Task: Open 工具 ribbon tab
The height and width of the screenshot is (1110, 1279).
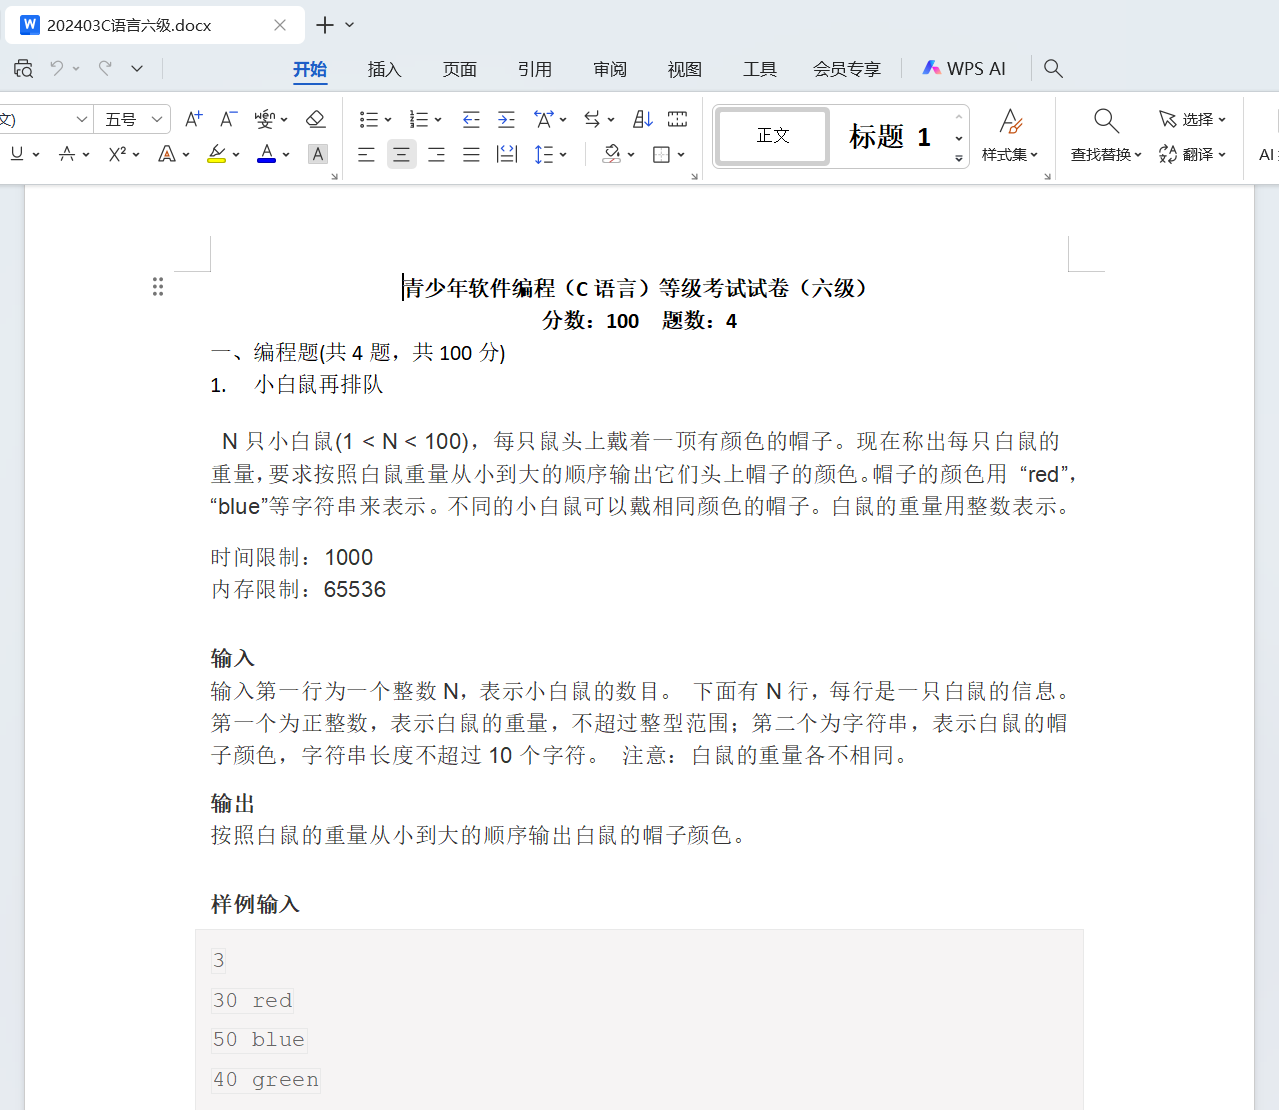Action: click(760, 69)
